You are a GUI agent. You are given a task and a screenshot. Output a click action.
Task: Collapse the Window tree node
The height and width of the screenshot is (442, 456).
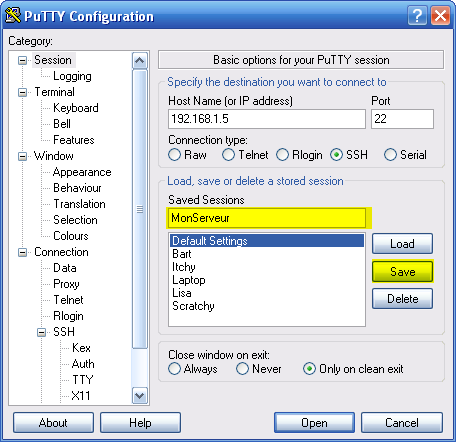[22, 156]
